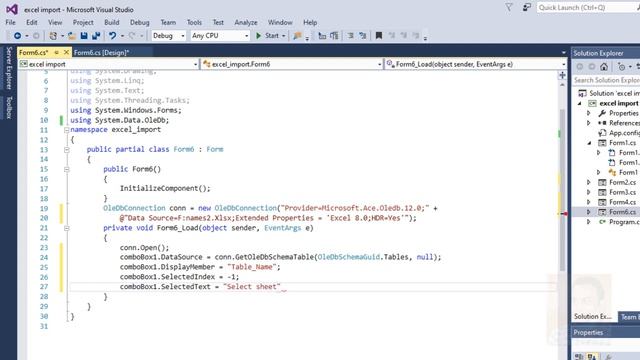The image size is (640, 360).
Task: Click the New Project toolbar icon
Action: [x=53, y=36]
